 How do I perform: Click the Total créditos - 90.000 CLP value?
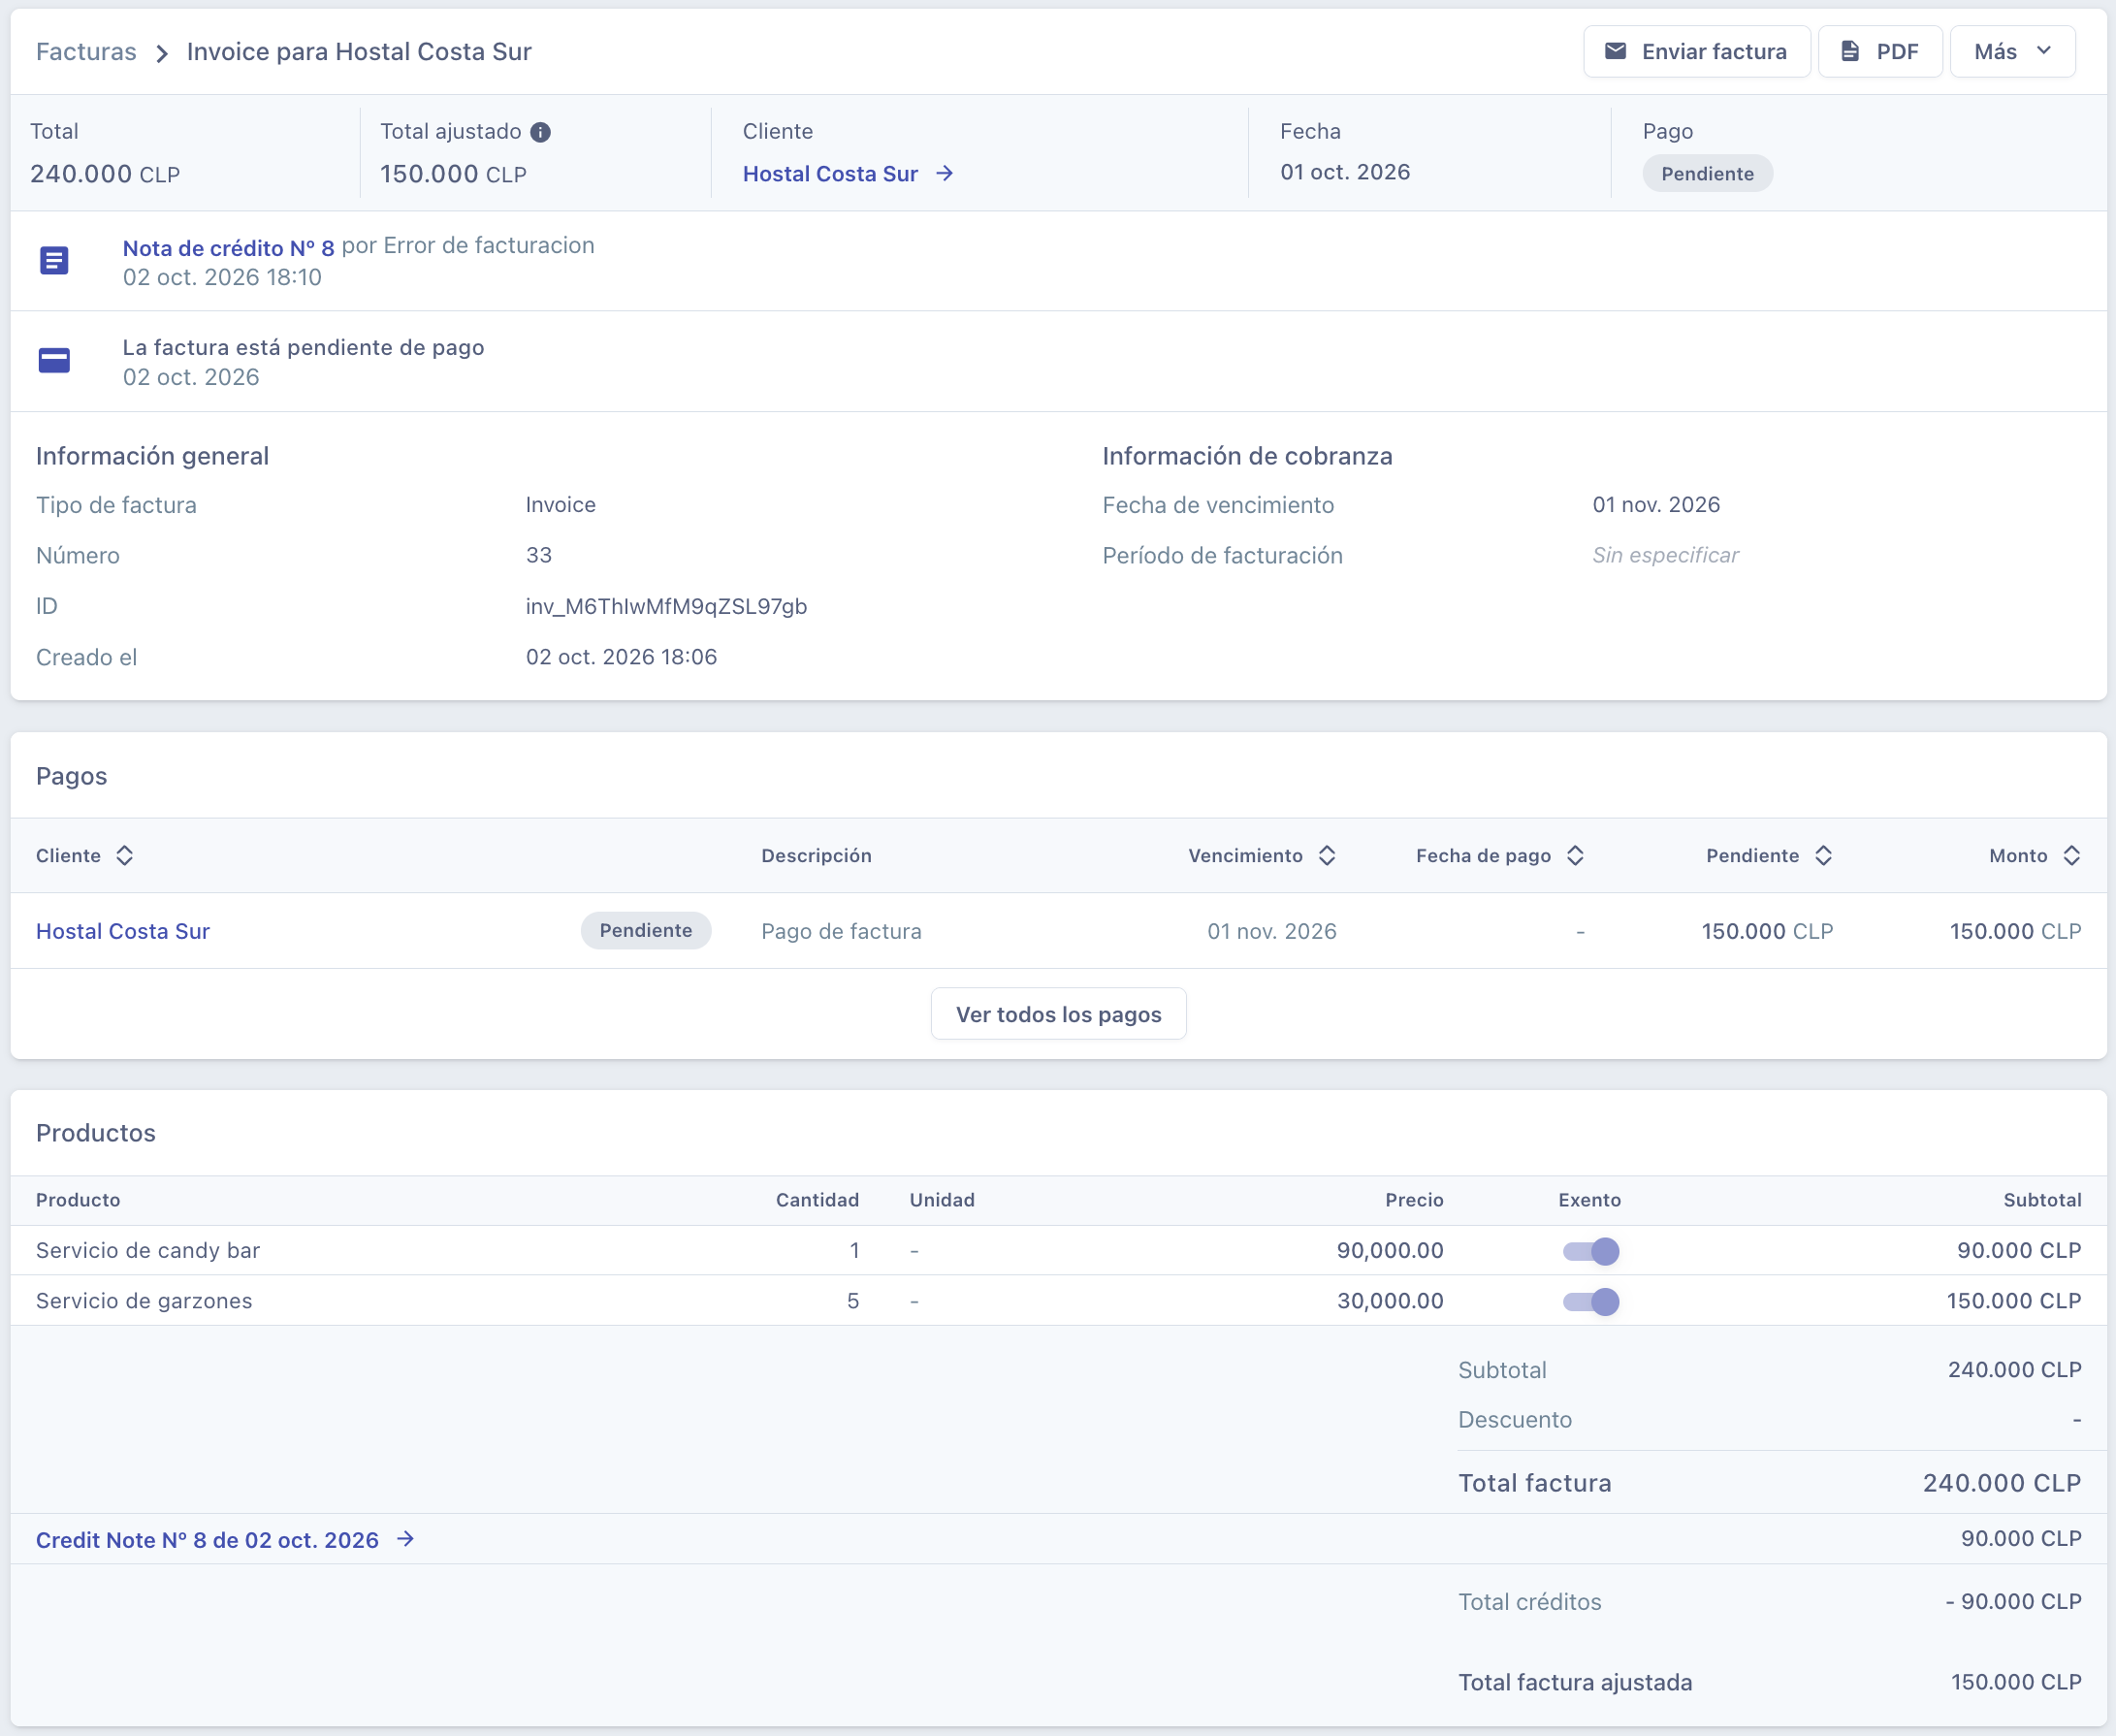pyautogui.click(x=2013, y=1601)
